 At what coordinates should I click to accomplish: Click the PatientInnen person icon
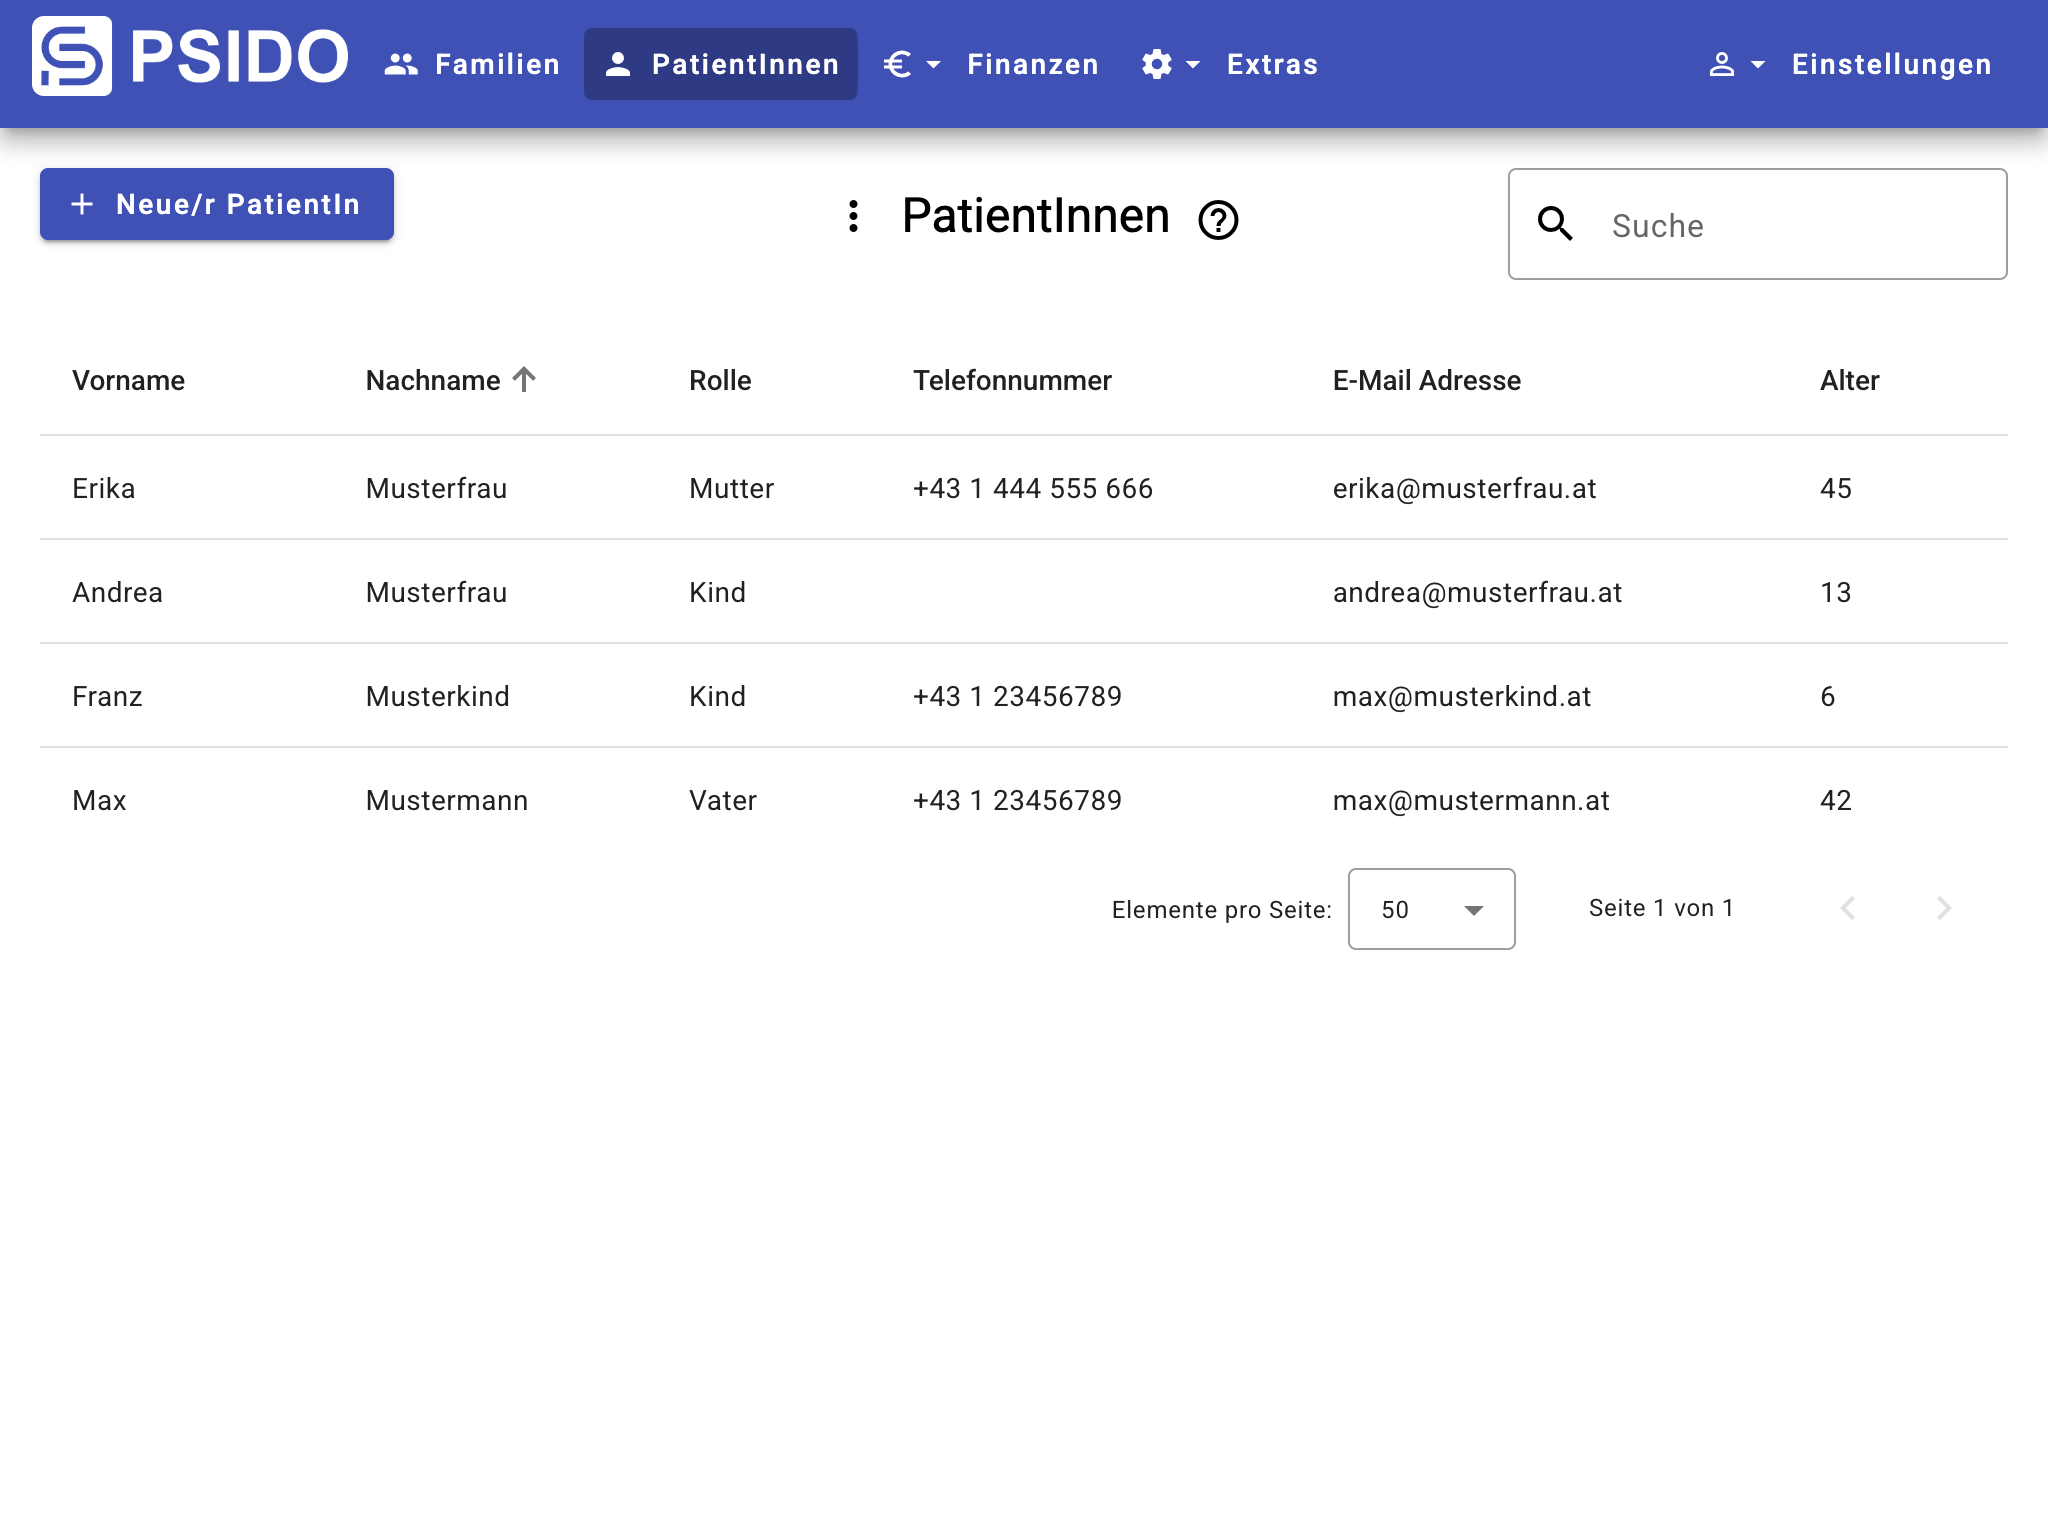(x=618, y=64)
